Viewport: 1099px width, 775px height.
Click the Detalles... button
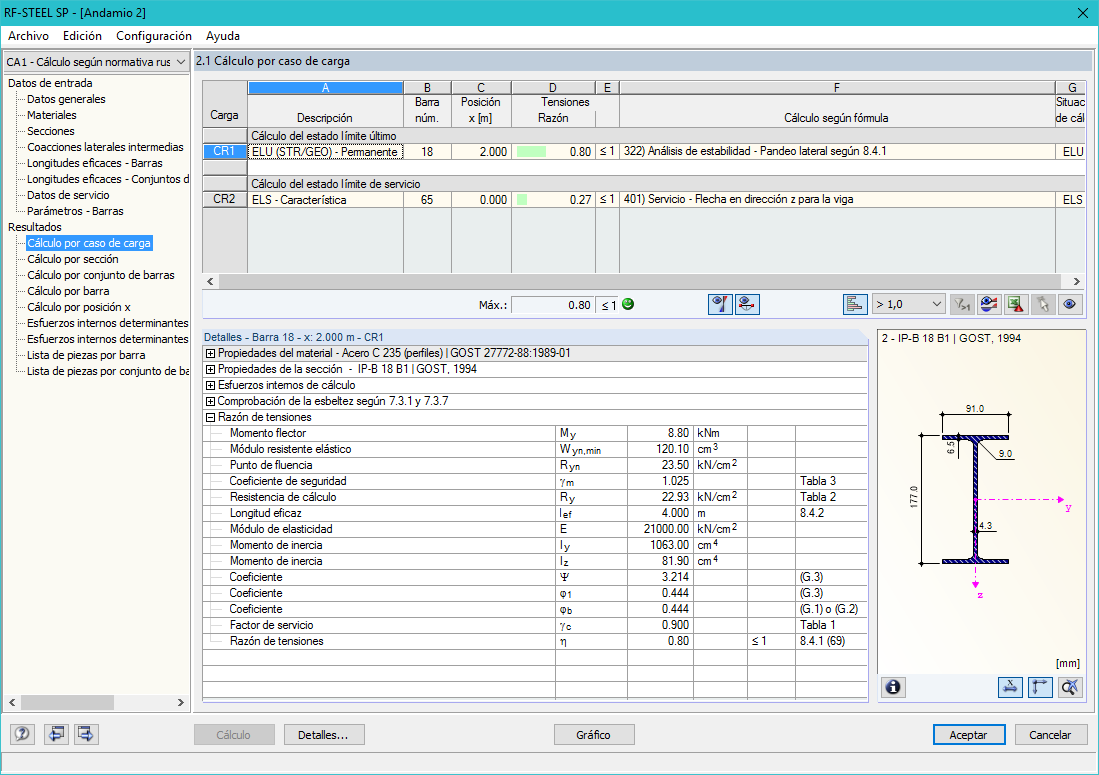pyautogui.click(x=324, y=734)
